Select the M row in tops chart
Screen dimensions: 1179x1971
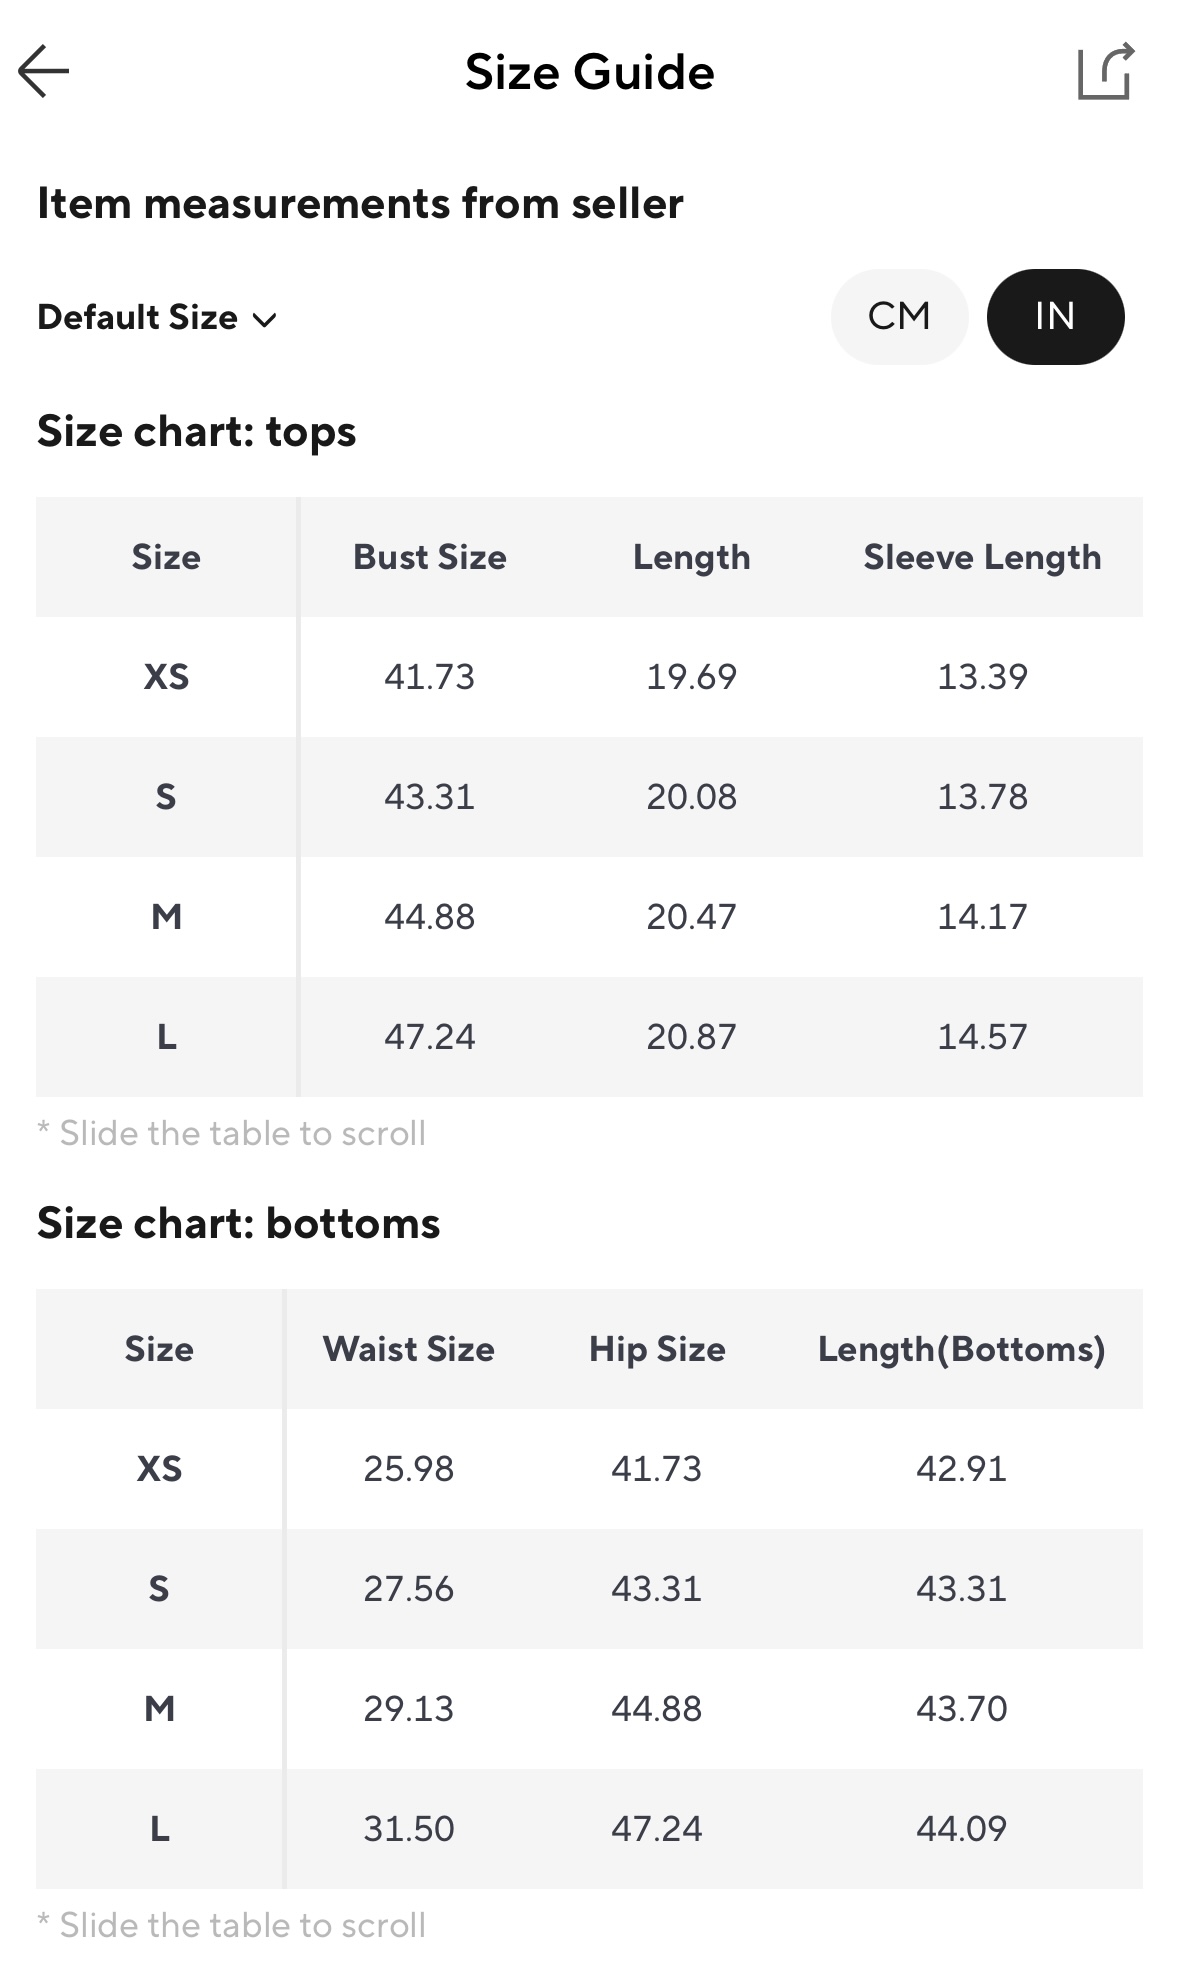pyautogui.click(x=166, y=917)
